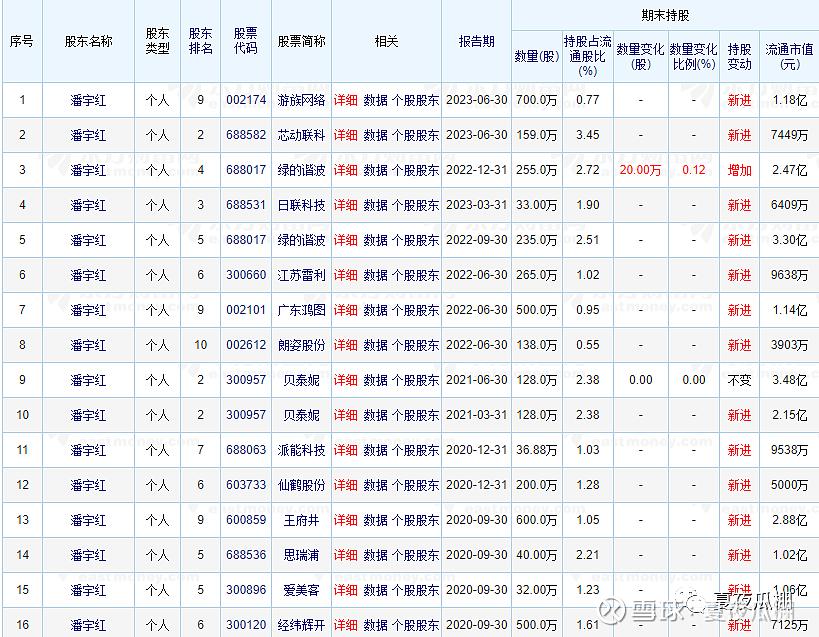The image size is (819, 637).
Task: Open stock code 688582 link
Action: [246, 135]
